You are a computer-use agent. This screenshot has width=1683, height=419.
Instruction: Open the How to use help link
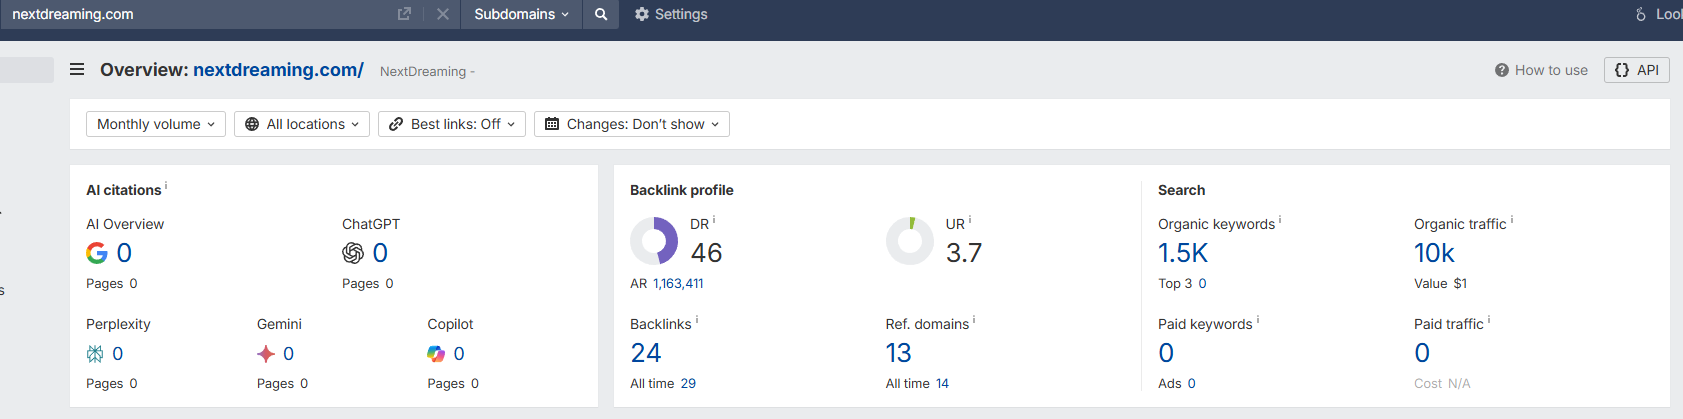point(1541,70)
